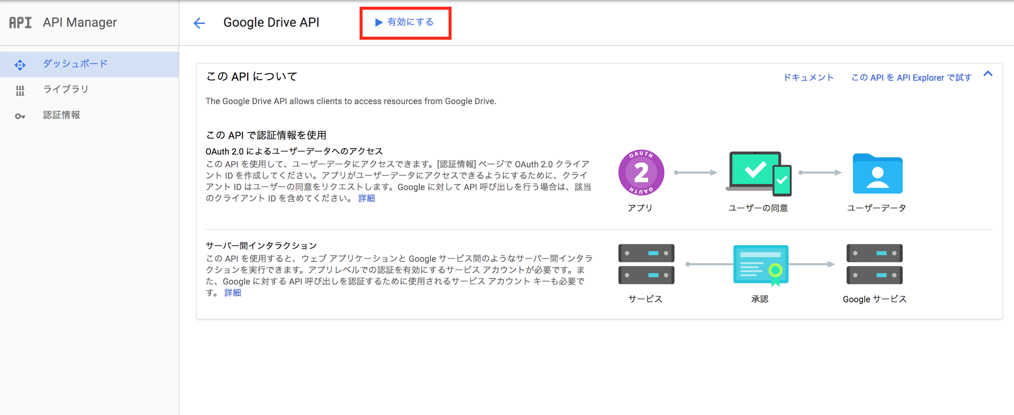Click the サービス server icon
The image size is (1014, 415).
(x=646, y=264)
